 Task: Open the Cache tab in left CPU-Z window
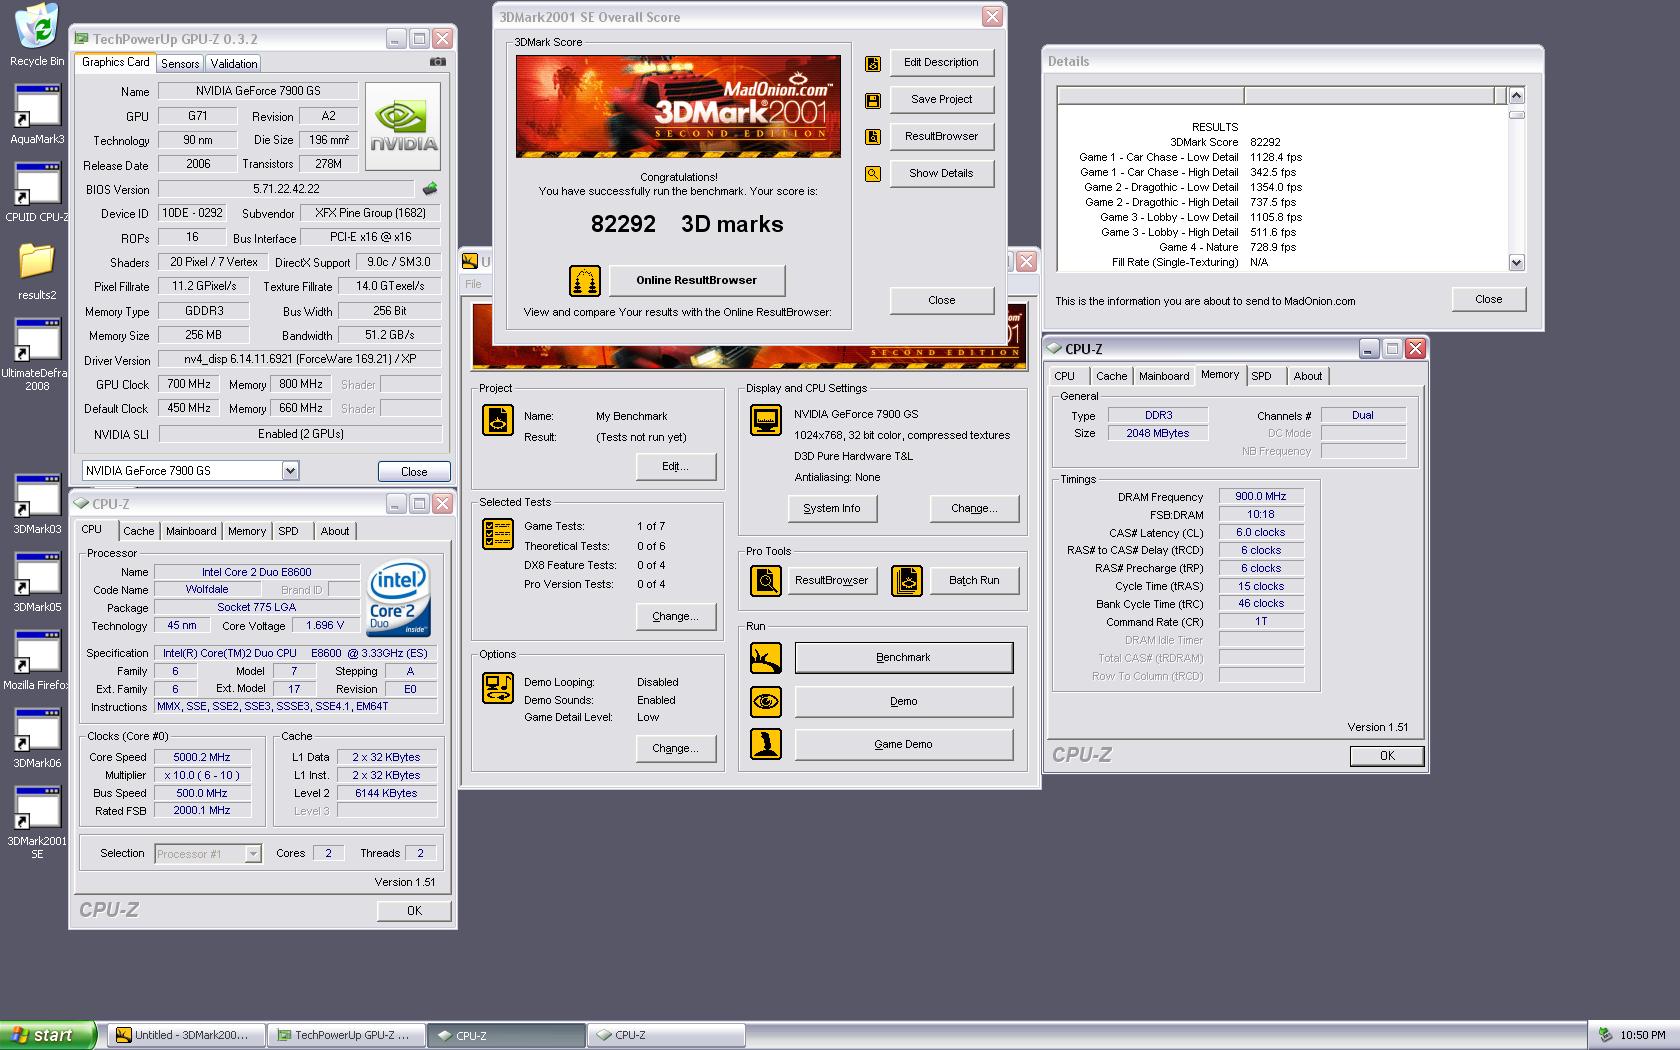tap(139, 532)
